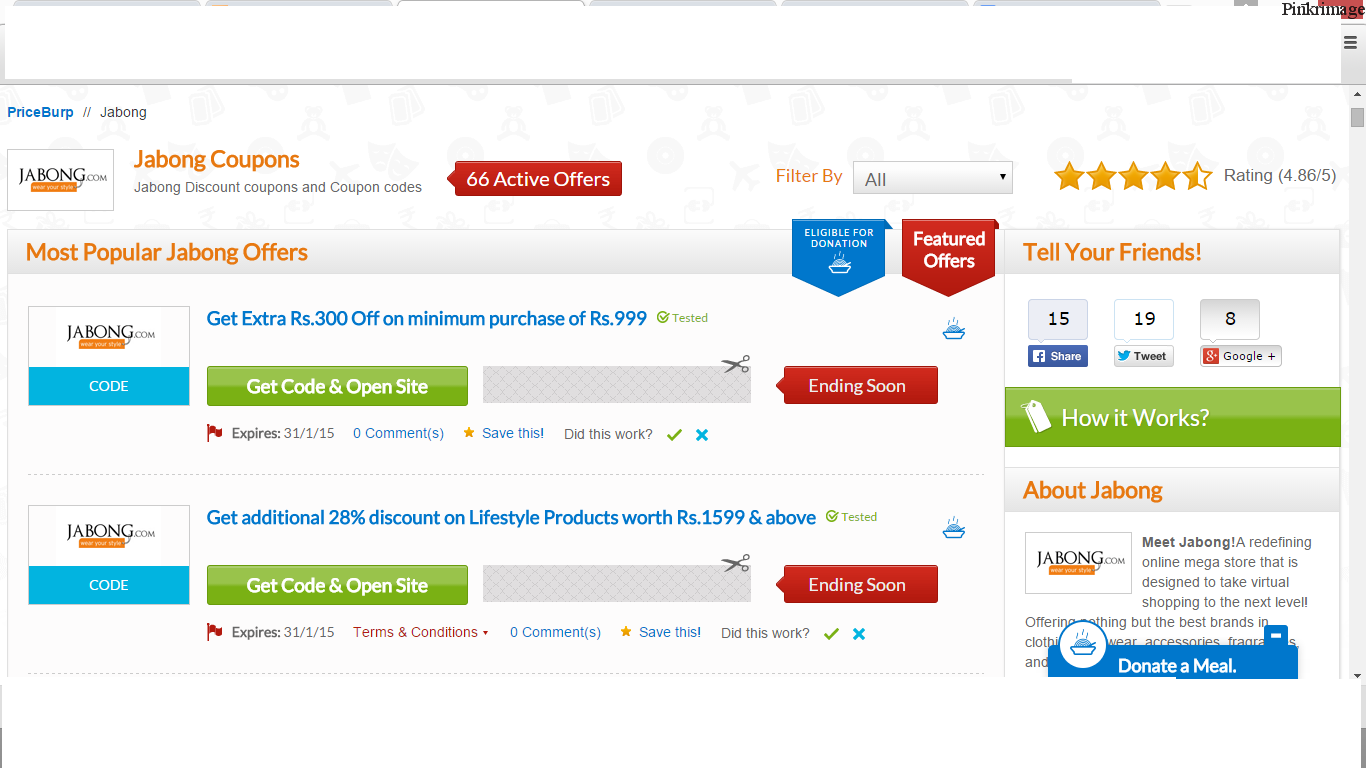1366x768 pixels.
Task: Click the Jabong logo in the About Jabong panel
Action: (1078, 563)
